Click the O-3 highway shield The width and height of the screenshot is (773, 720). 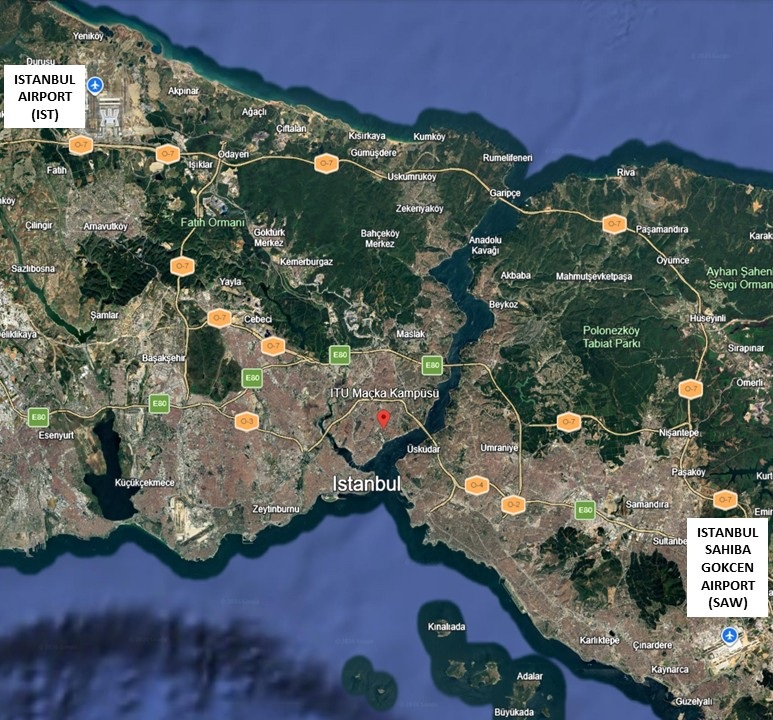247,421
